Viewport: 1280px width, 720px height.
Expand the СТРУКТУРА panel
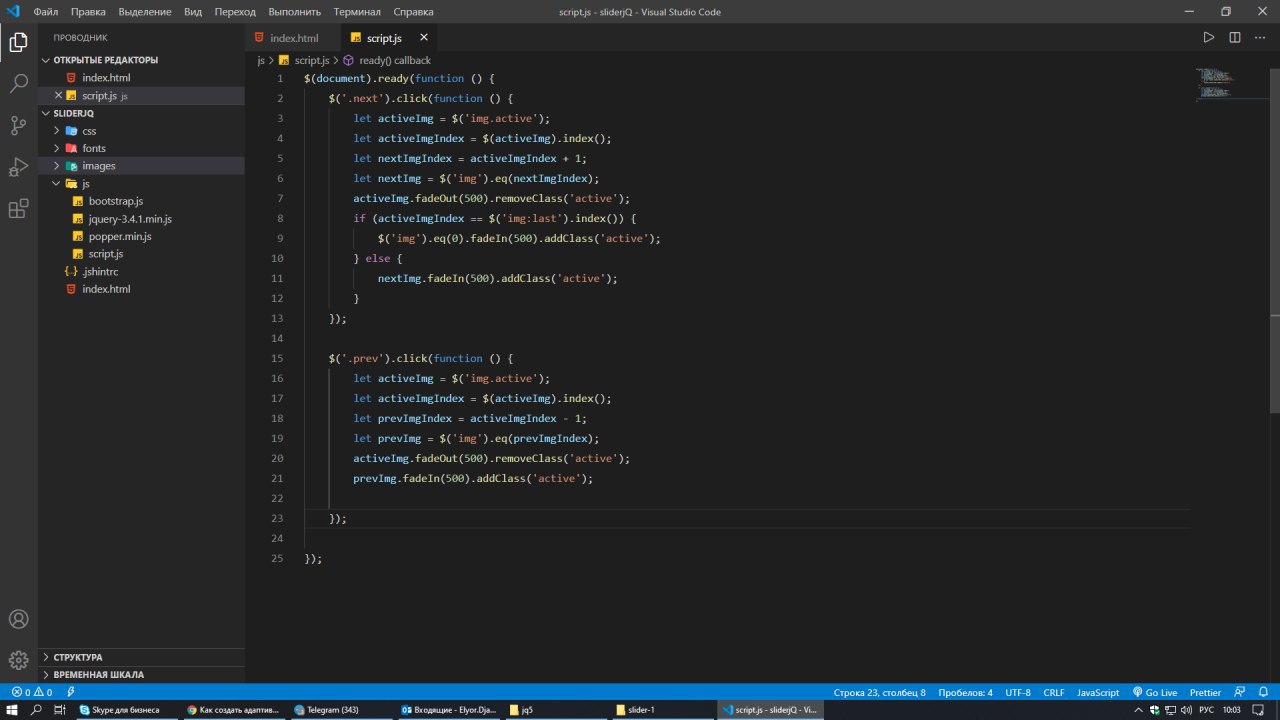coord(77,657)
